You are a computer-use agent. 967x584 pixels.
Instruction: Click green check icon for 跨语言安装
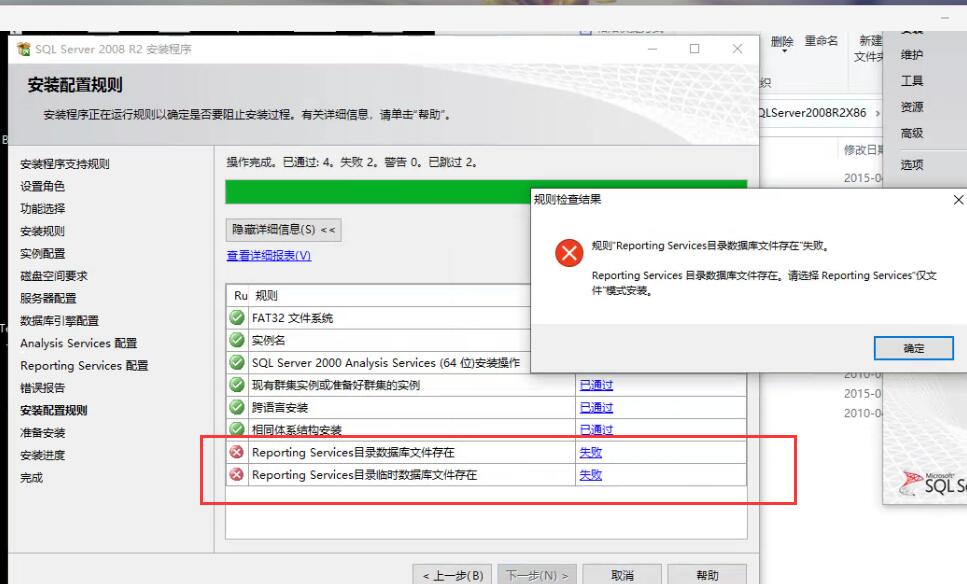point(237,407)
